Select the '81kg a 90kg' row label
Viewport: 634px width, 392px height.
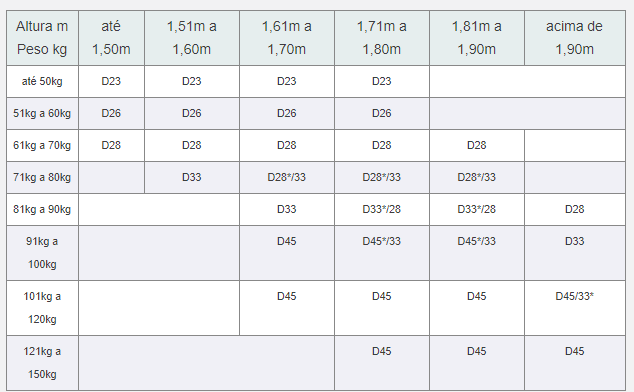(42, 210)
